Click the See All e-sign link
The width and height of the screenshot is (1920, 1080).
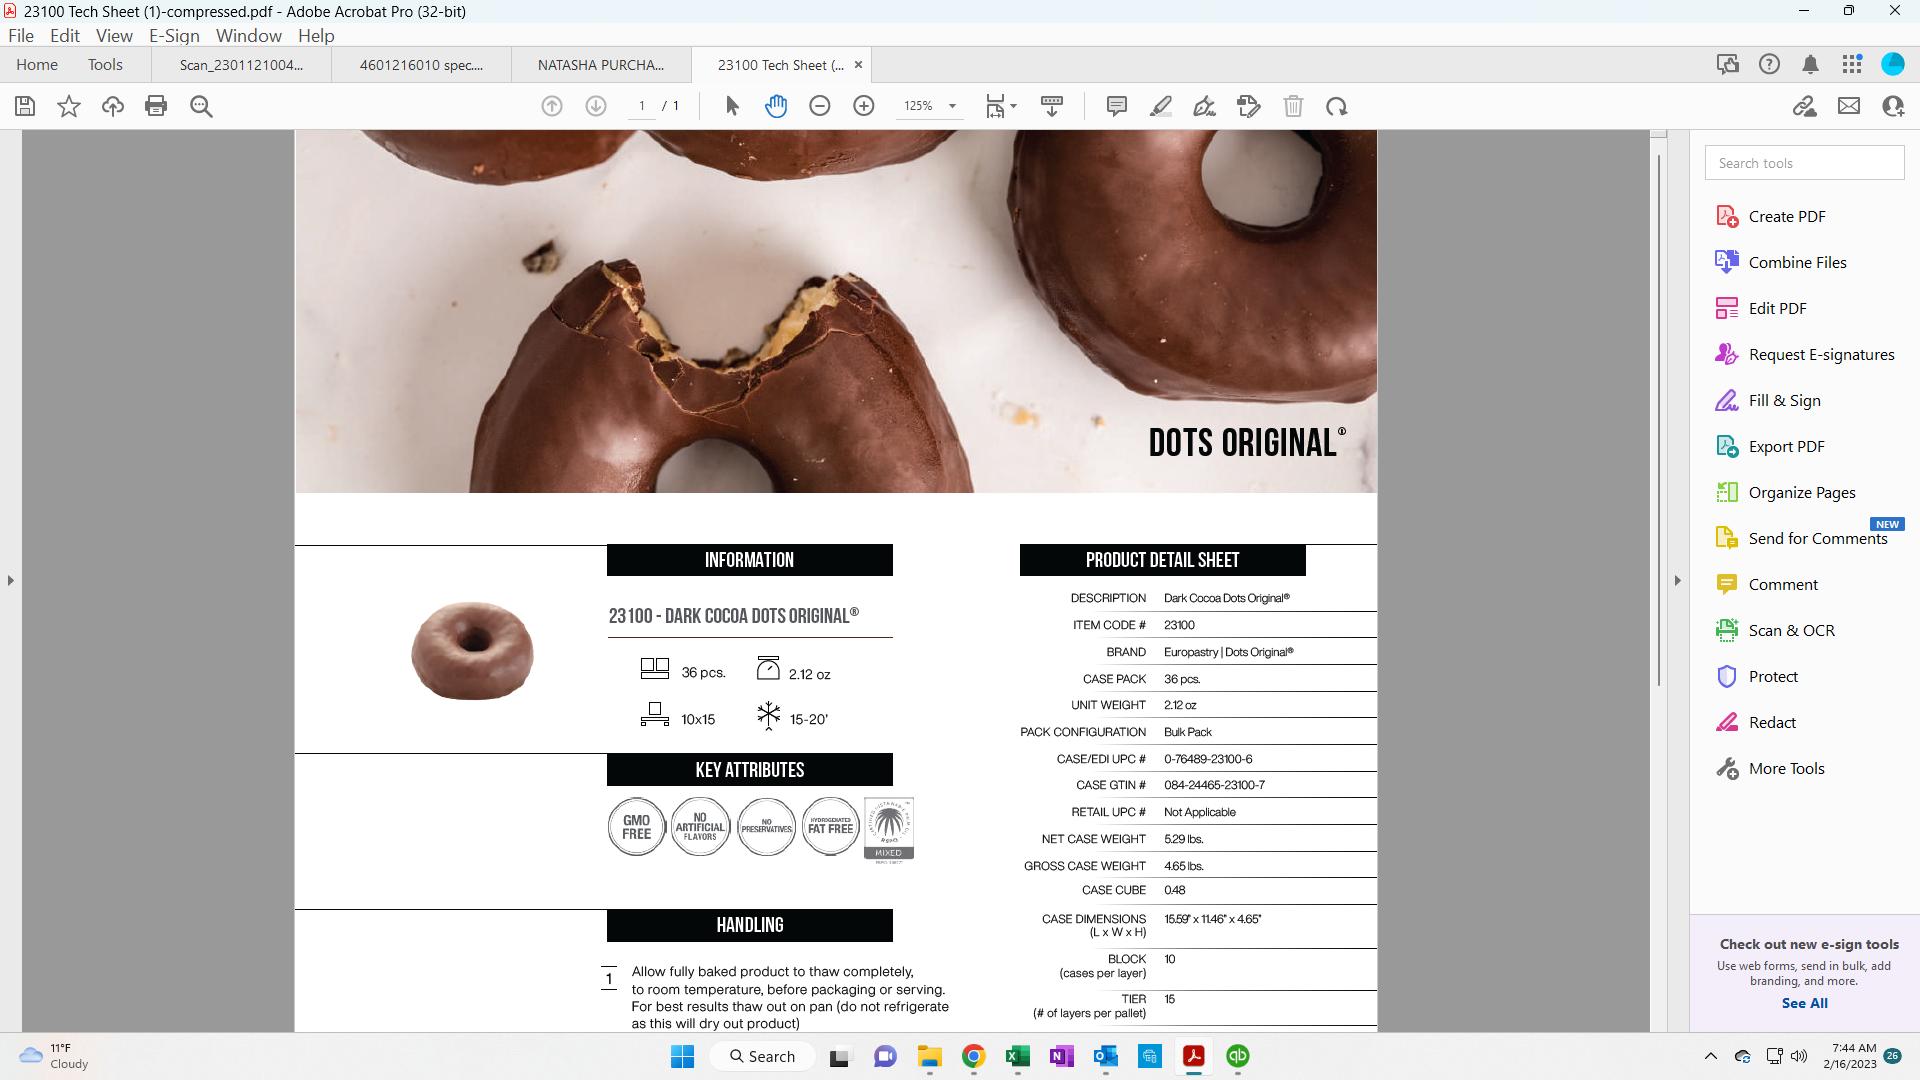1804,1003
